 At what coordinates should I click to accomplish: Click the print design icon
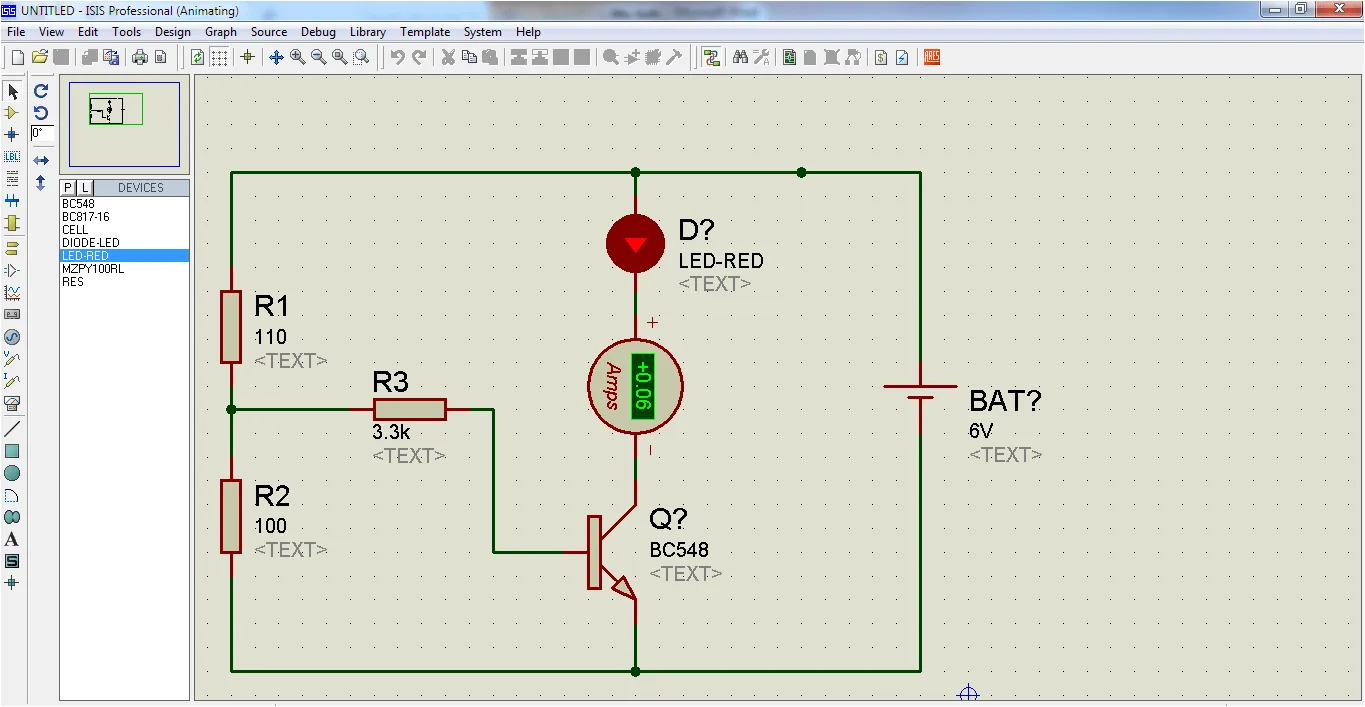[x=140, y=57]
